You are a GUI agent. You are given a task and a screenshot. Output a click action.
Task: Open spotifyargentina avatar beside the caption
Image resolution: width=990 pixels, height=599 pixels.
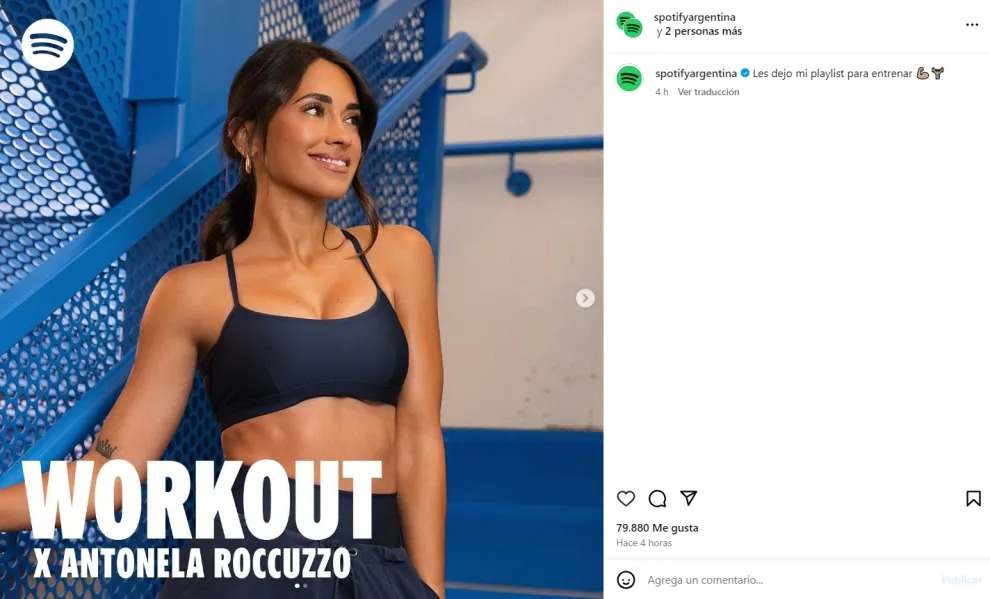click(x=629, y=79)
